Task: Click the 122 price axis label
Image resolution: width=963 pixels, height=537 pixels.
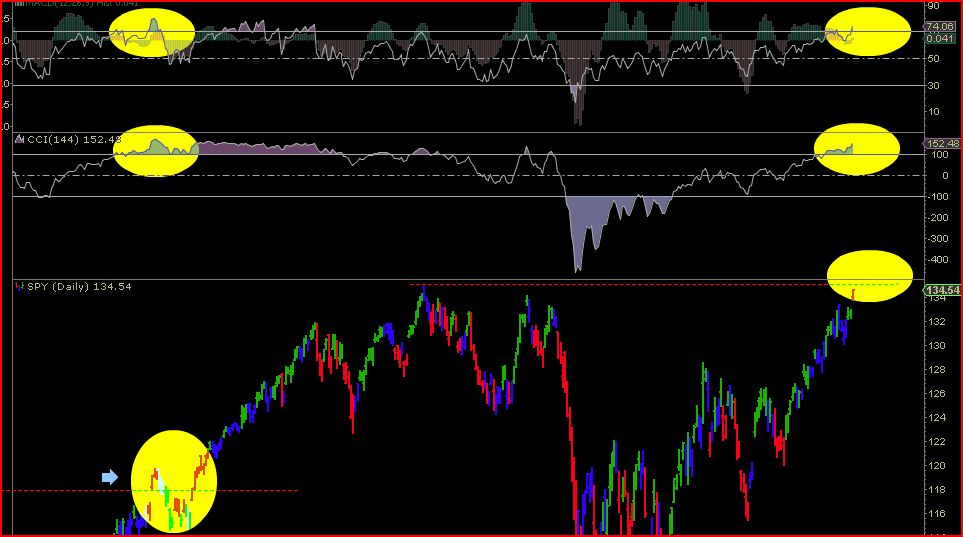Action: [936, 441]
